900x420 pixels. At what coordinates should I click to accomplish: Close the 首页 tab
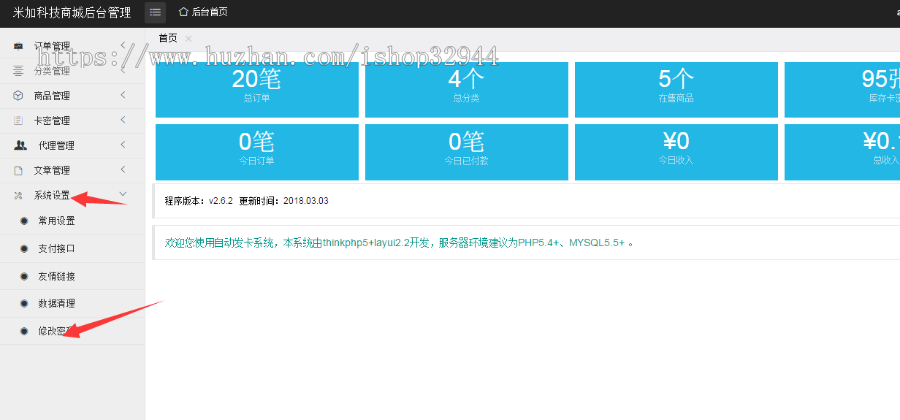[188, 38]
